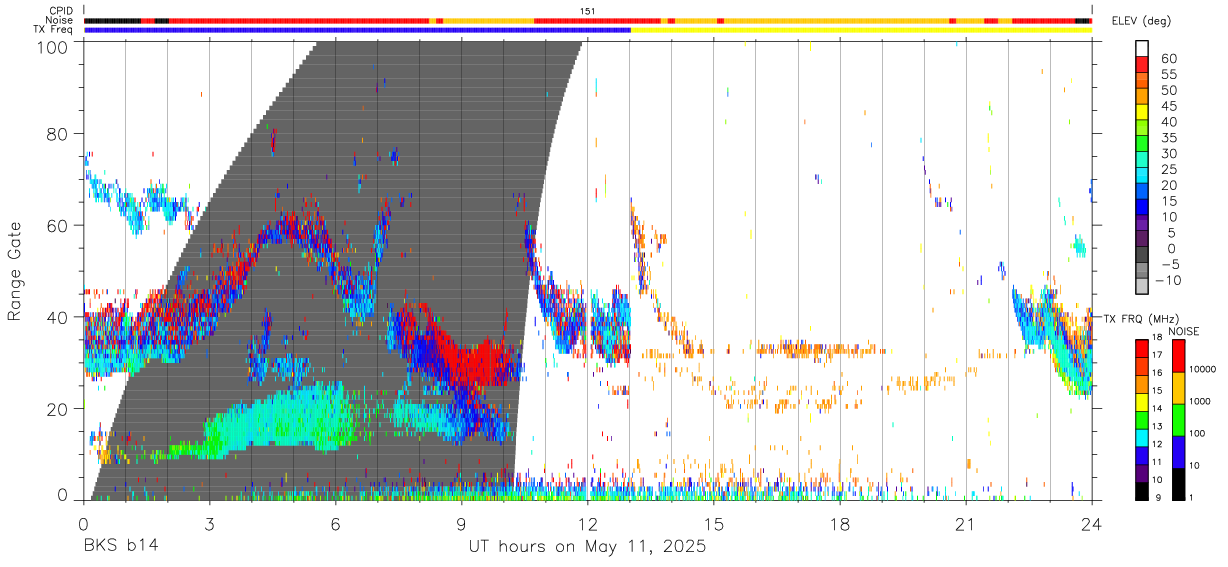
Task: Click x-axis tick label '3'
Action: [209, 524]
